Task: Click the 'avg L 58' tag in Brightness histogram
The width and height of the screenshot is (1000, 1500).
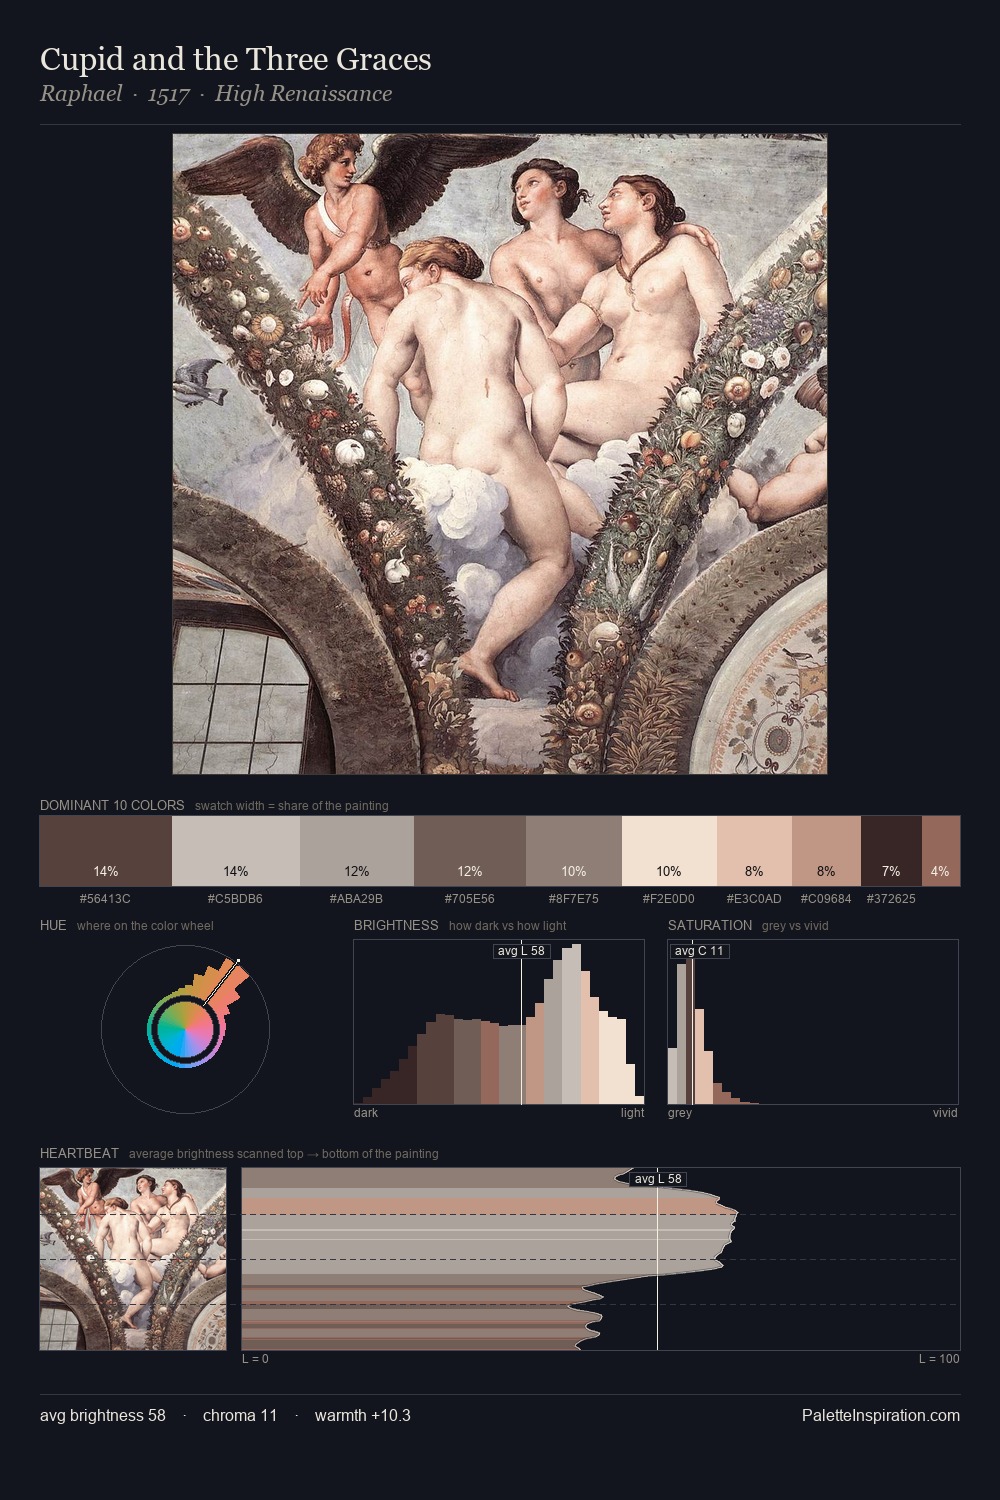Action: click(x=522, y=951)
